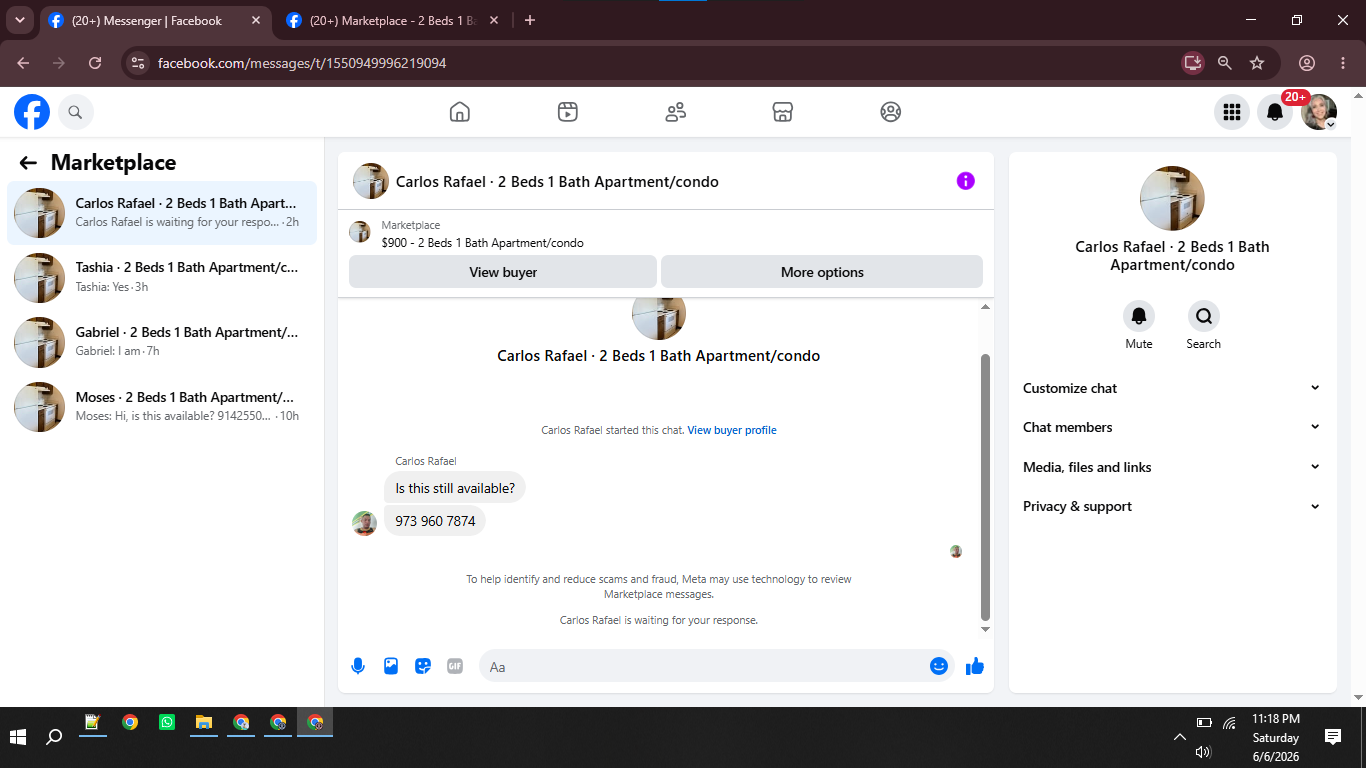Choose a sticker to send
Screen dimensions: 1366x768
click(x=423, y=666)
